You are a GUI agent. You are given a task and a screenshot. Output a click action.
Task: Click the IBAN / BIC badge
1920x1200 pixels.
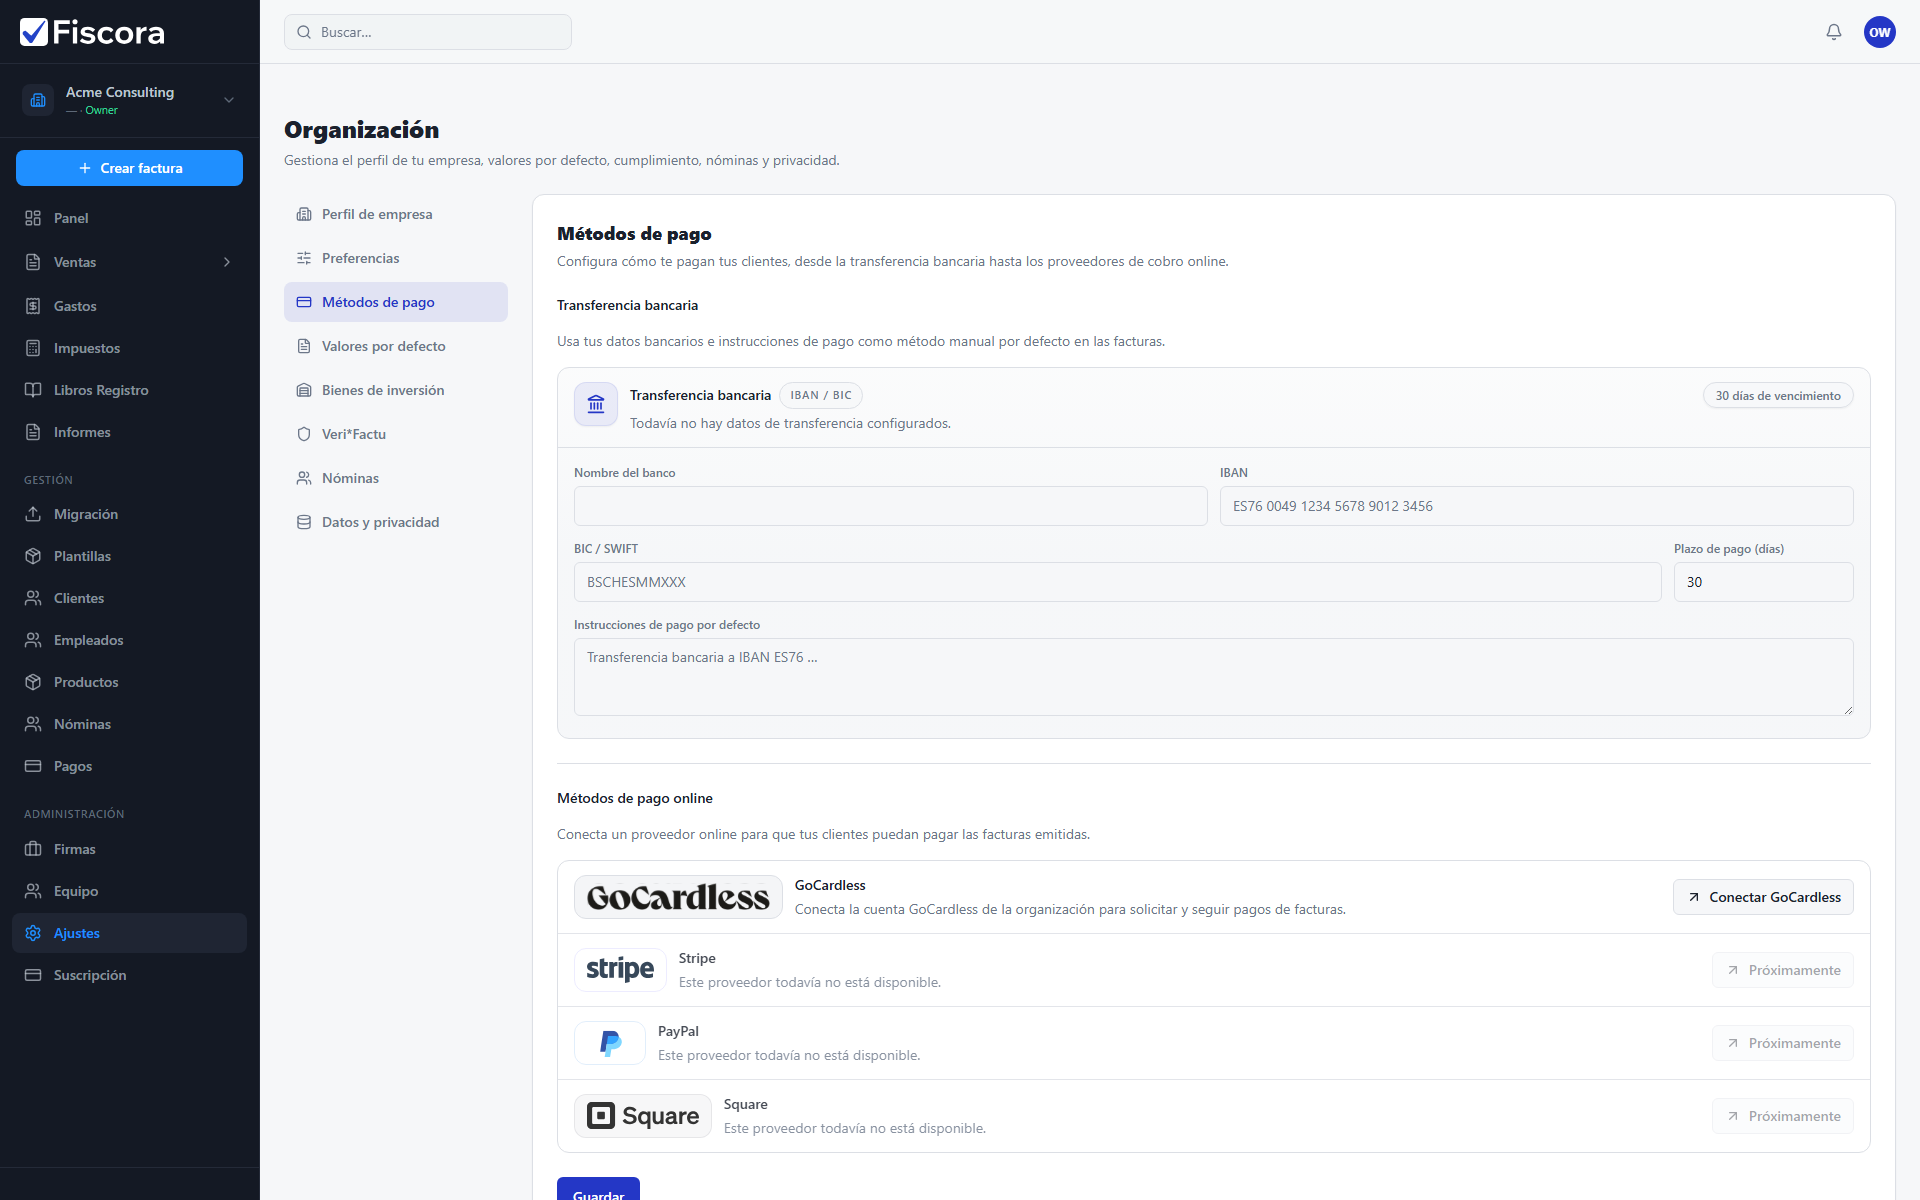[x=821, y=396]
